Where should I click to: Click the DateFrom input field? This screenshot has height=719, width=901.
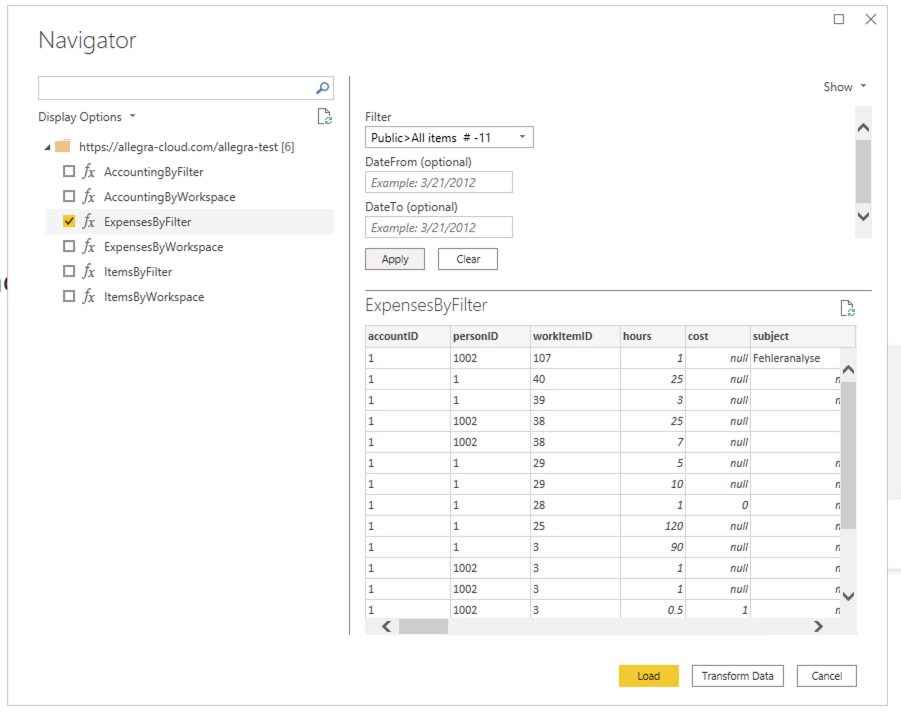click(x=437, y=182)
